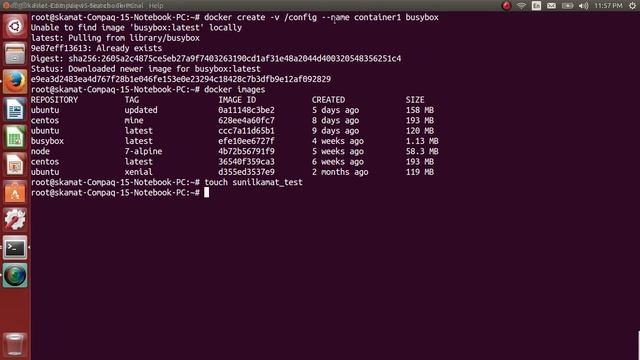Click image ID ccc7a11d65b1
This screenshot has width=640, height=360.
click(247, 131)
